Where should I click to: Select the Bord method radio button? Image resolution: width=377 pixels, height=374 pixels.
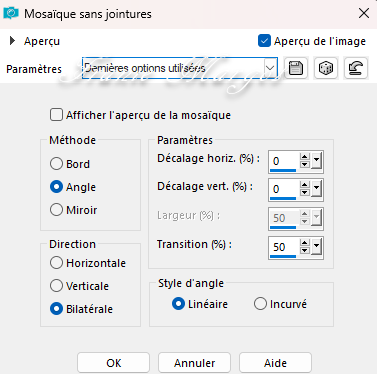click(x=56, y=164)
